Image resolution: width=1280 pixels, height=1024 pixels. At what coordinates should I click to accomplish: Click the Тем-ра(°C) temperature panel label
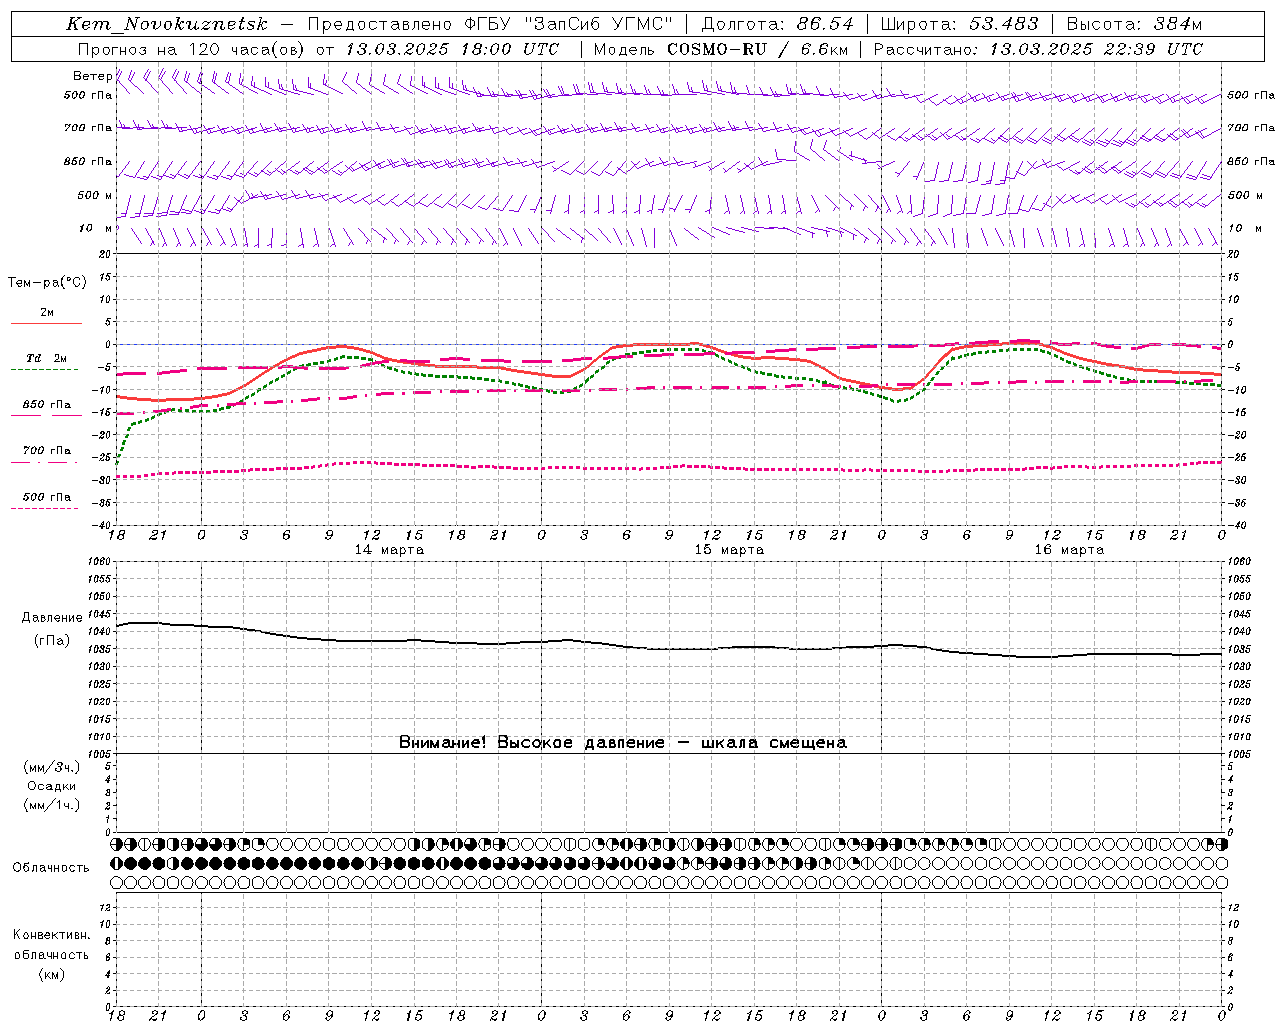pos(47,282)
